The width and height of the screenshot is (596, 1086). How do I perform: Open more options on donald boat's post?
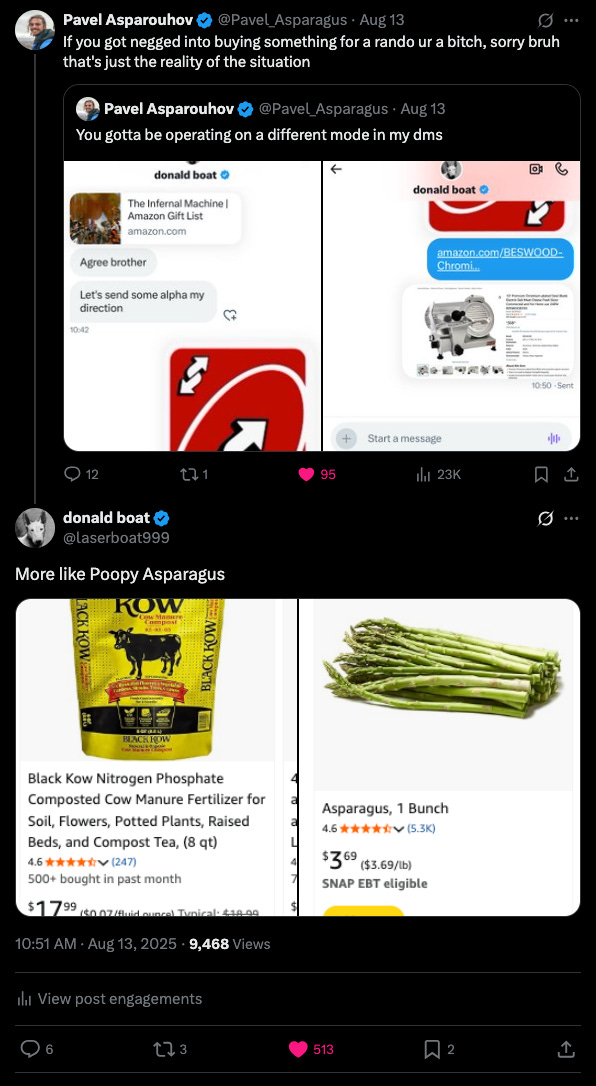(571, 518)
